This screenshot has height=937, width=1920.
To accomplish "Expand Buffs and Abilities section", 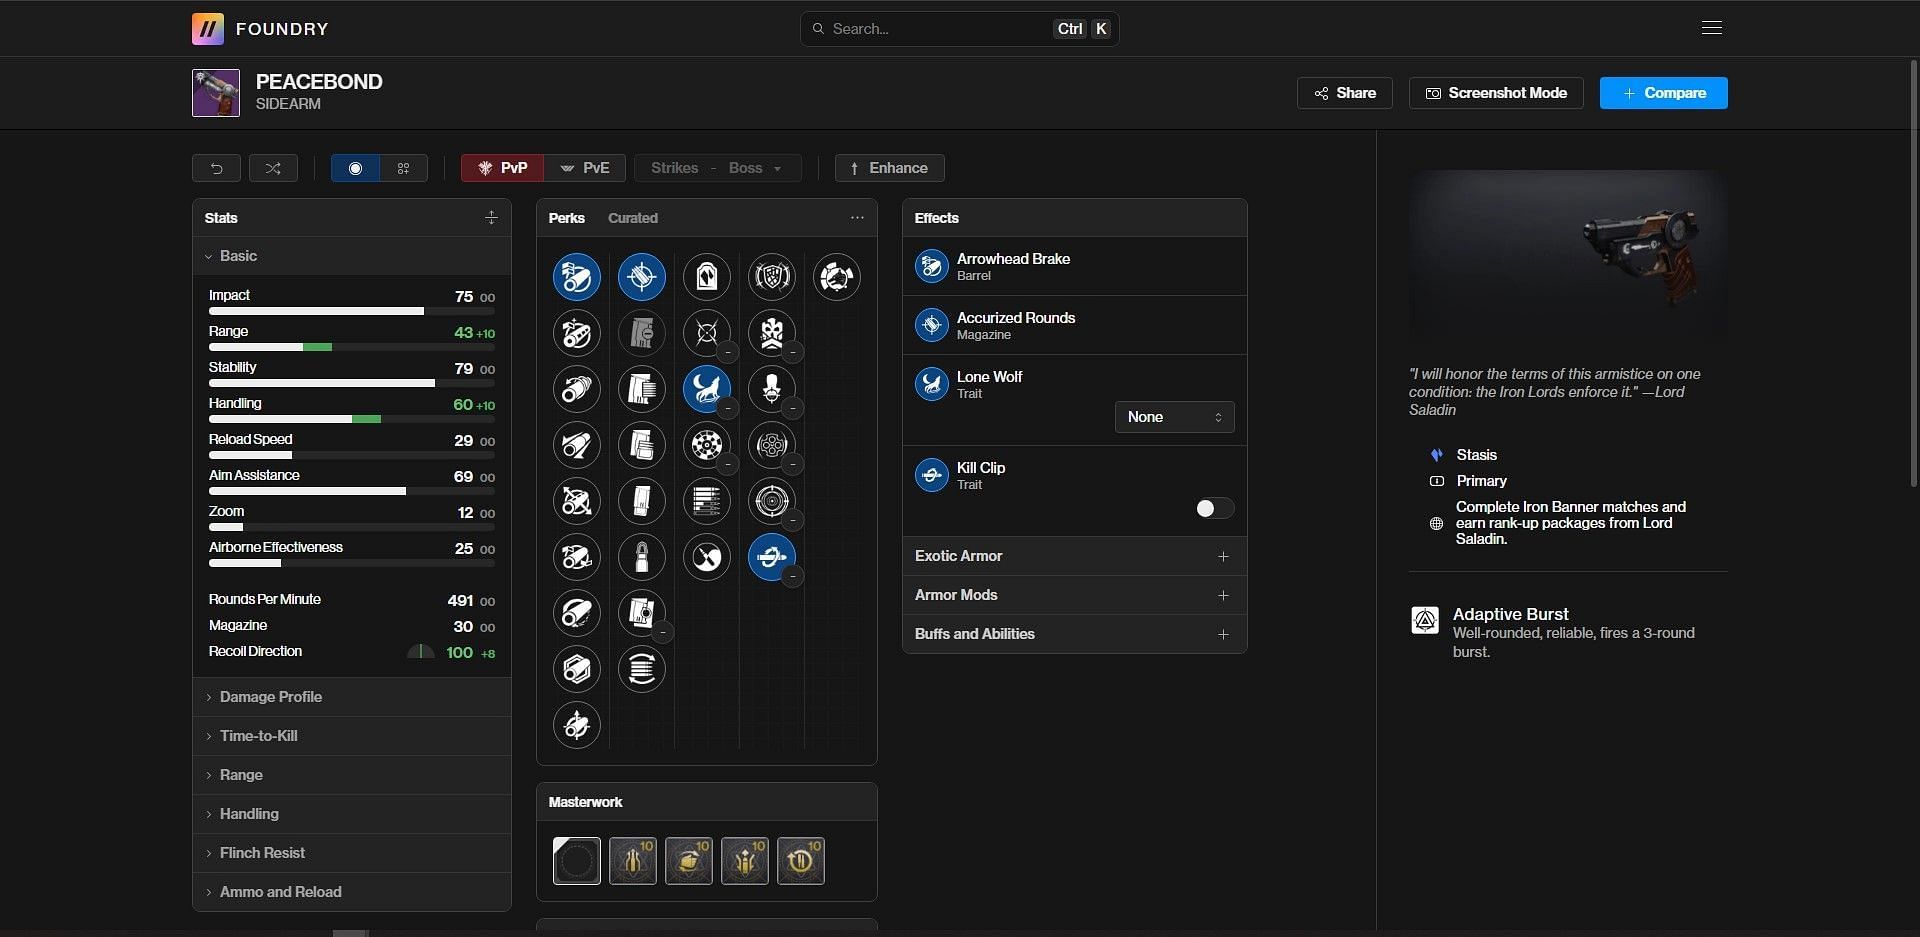I will click(1074, 634).
